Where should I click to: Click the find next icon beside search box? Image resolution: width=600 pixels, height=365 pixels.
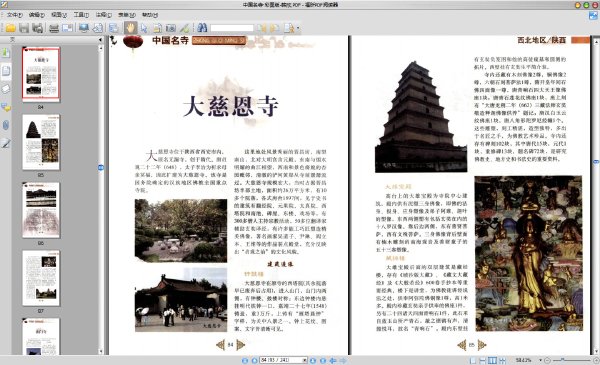tap(275, 28)
